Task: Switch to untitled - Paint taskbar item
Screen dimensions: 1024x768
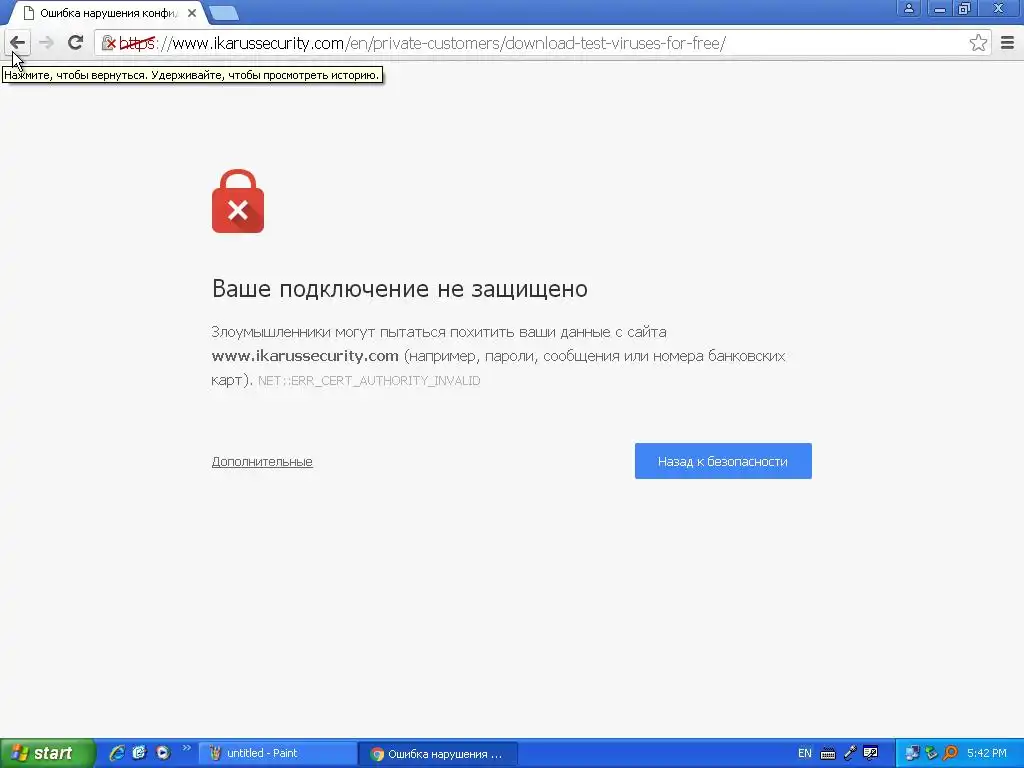Action: 278,754
